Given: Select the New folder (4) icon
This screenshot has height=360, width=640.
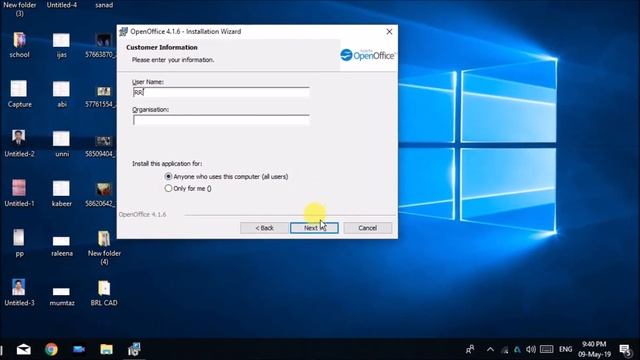Looking at the screenshot, I should (104, 248).
